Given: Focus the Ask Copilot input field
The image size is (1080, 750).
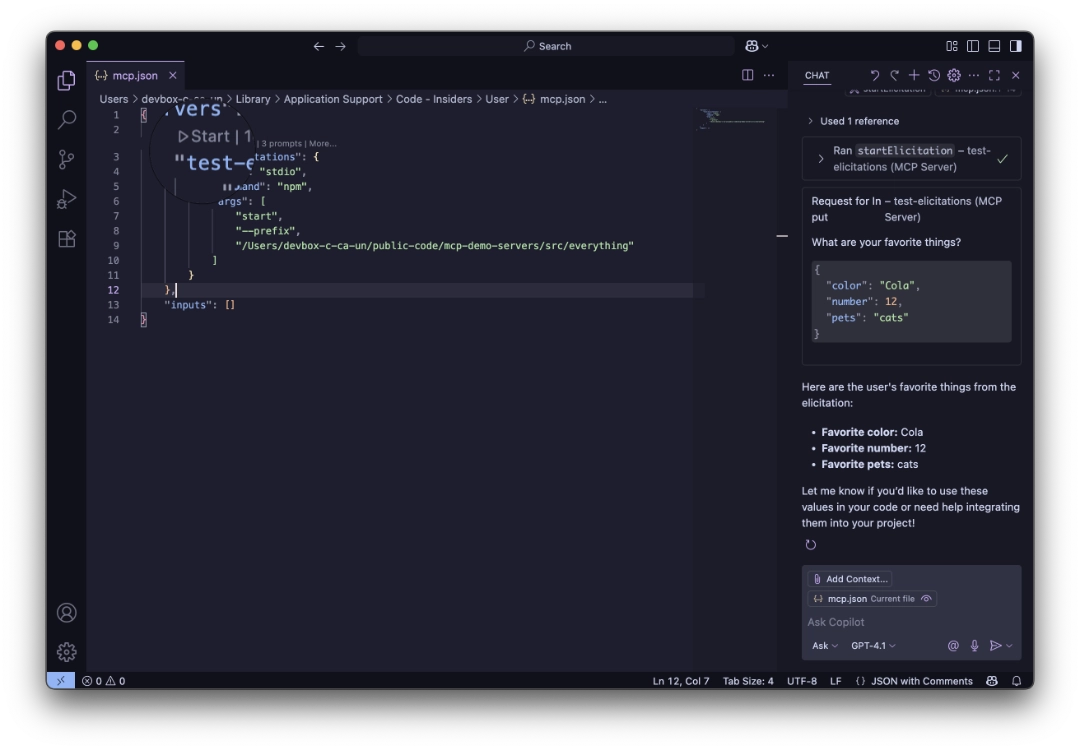Looking at the screenshot, I should click(911, 622).
